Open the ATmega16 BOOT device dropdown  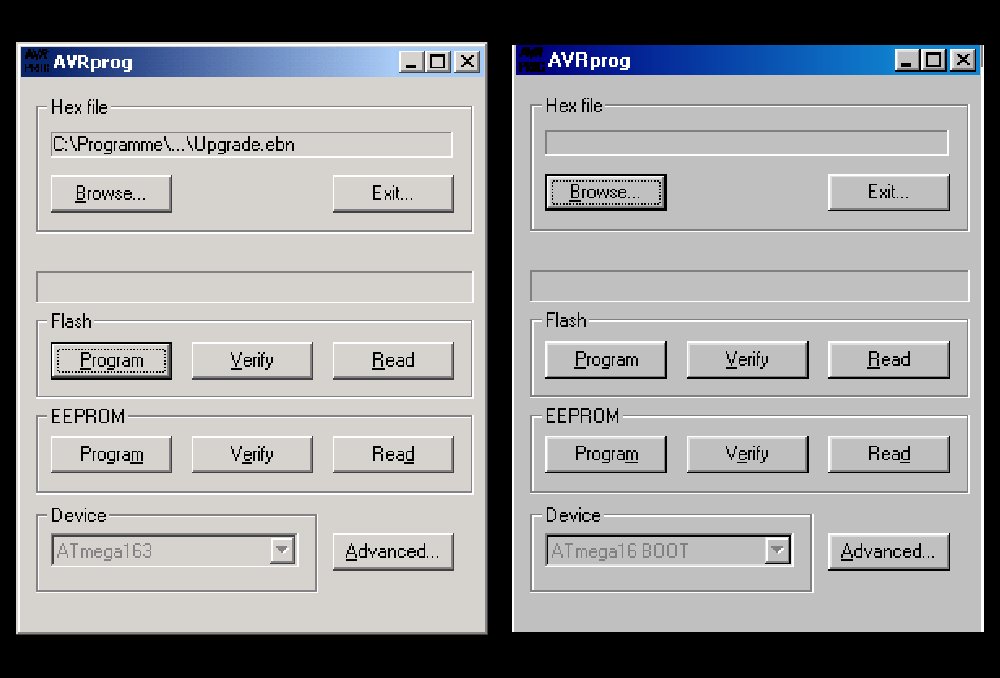coord(777,550)
